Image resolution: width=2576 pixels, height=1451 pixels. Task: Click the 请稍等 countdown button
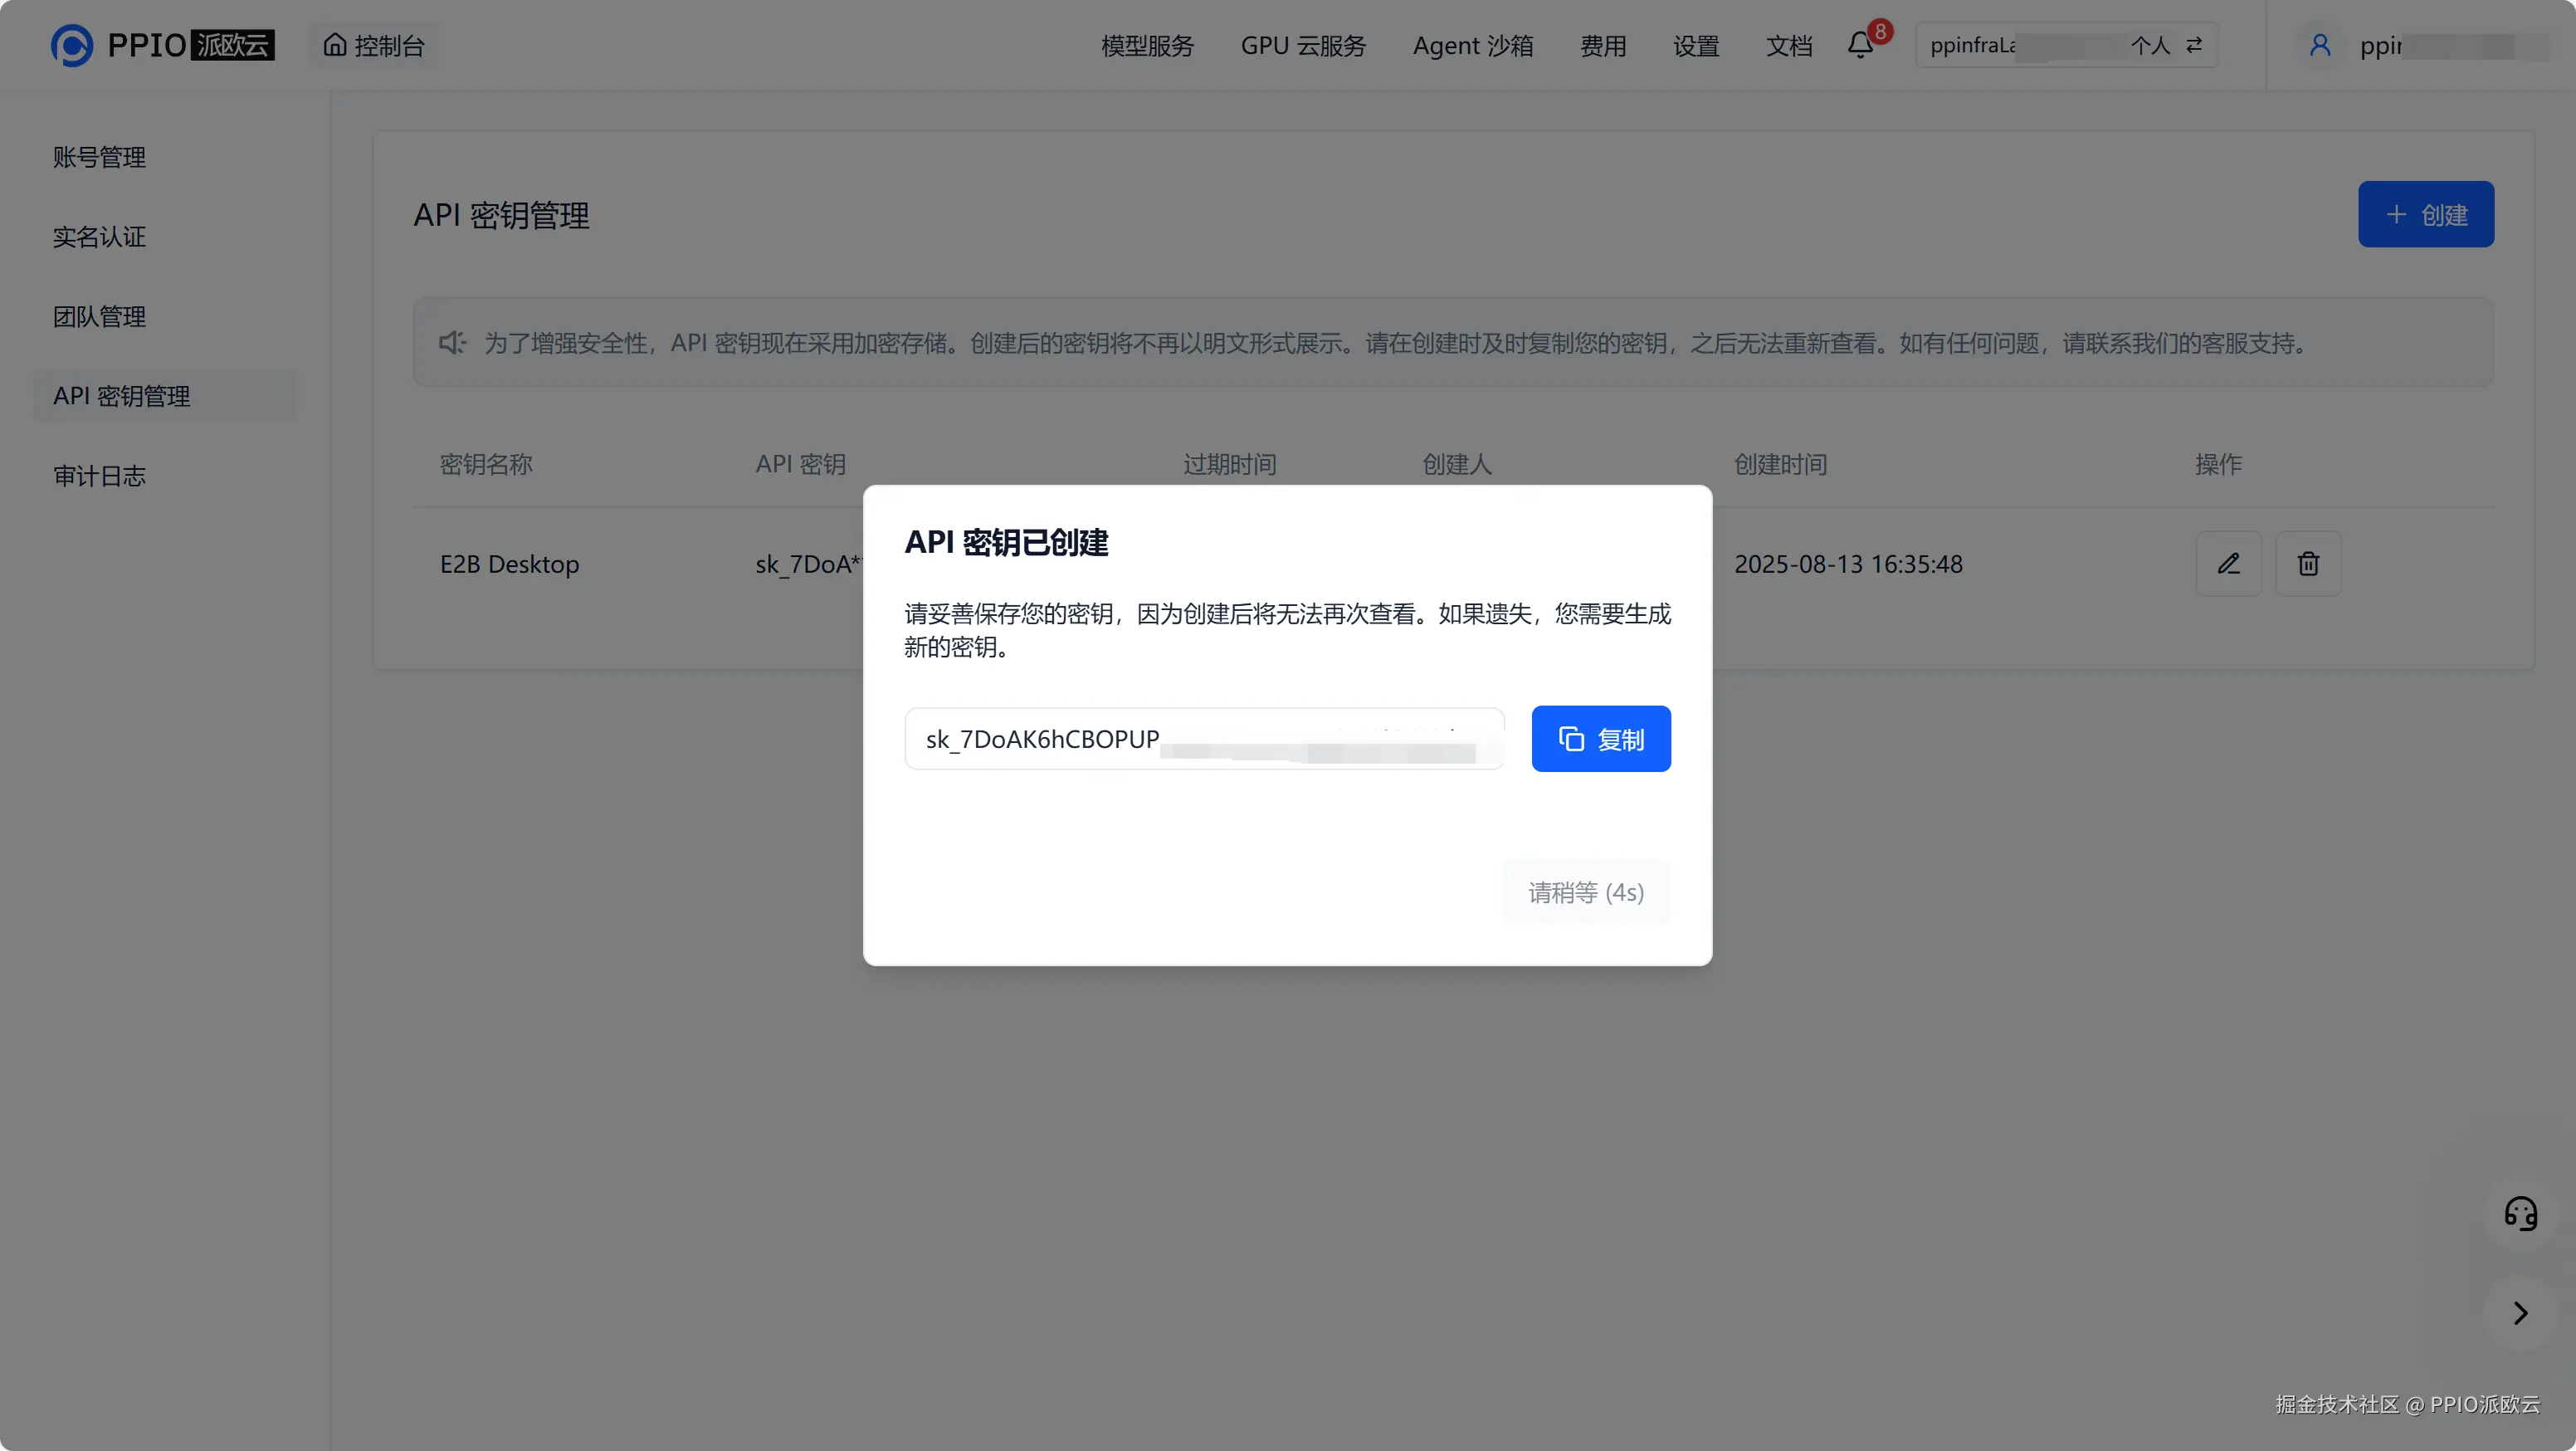pos(1585,892)
